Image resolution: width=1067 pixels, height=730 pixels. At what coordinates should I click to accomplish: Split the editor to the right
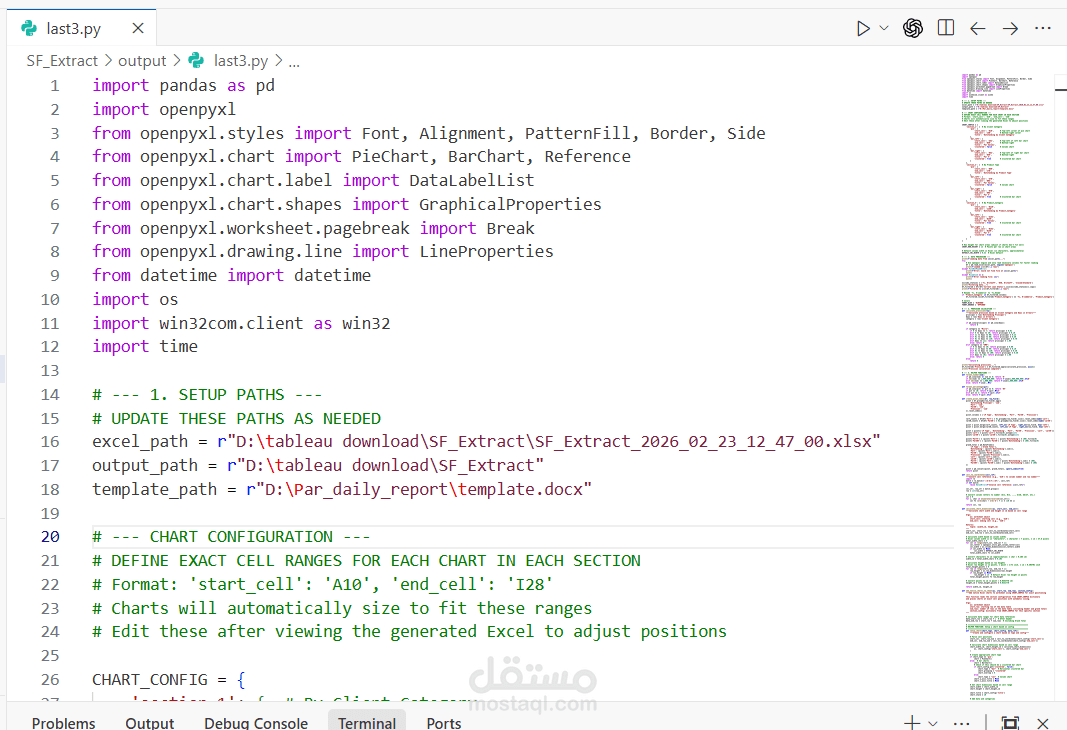tap(946, 28)
